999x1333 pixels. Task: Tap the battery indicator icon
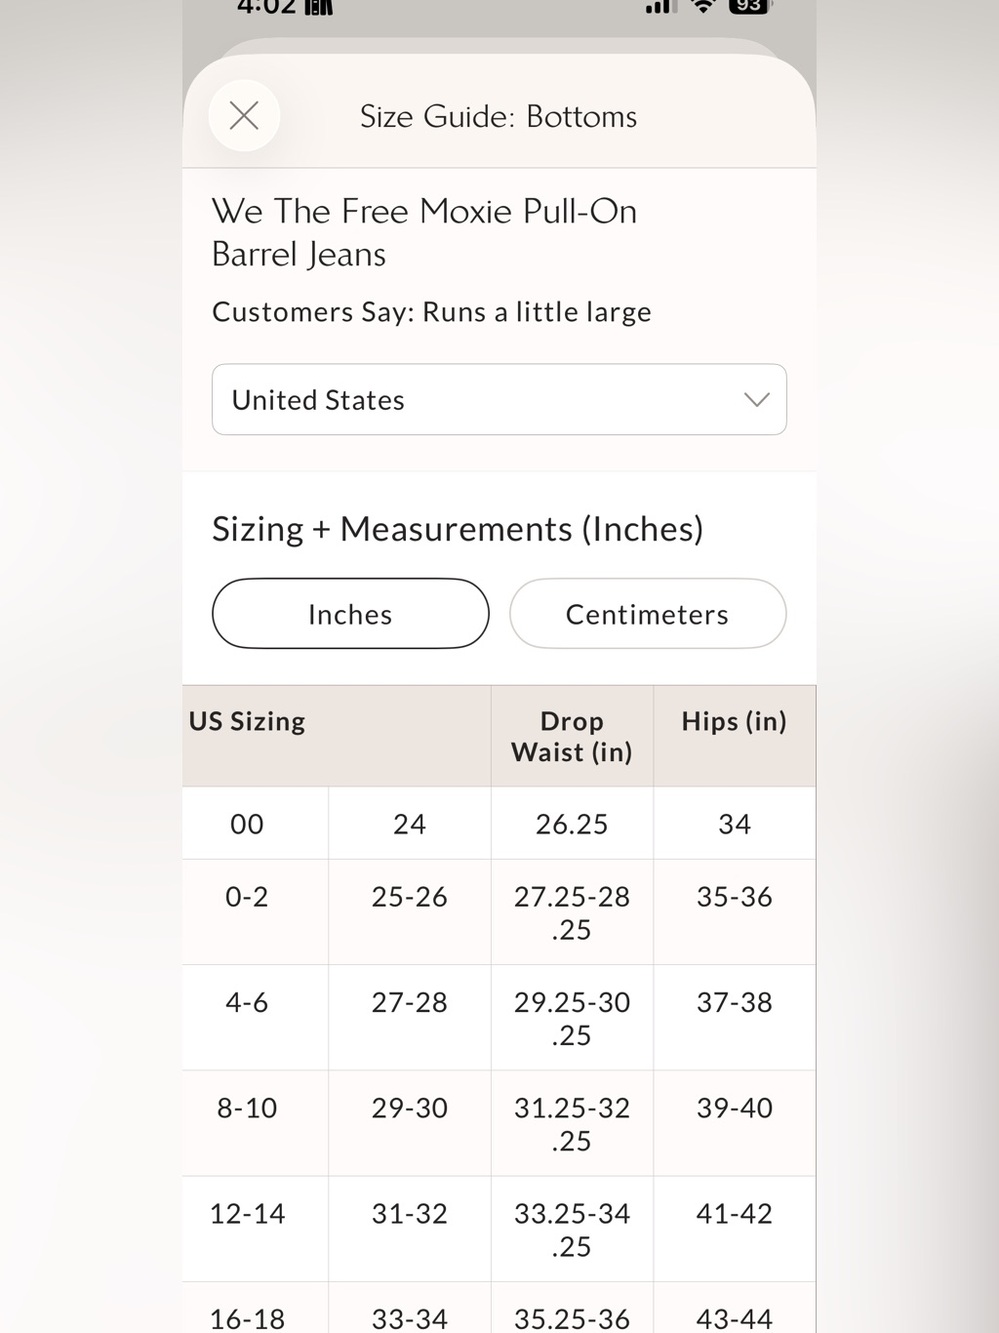coord(749,6)
